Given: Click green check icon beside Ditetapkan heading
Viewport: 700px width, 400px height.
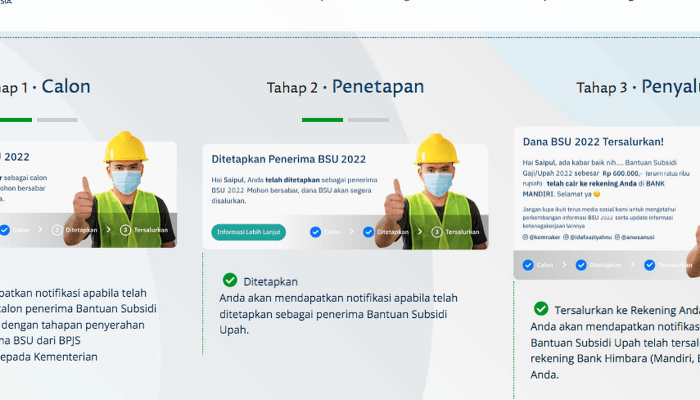Looking at the screenshot, I should pyautogui.click(x=230, y=280).
